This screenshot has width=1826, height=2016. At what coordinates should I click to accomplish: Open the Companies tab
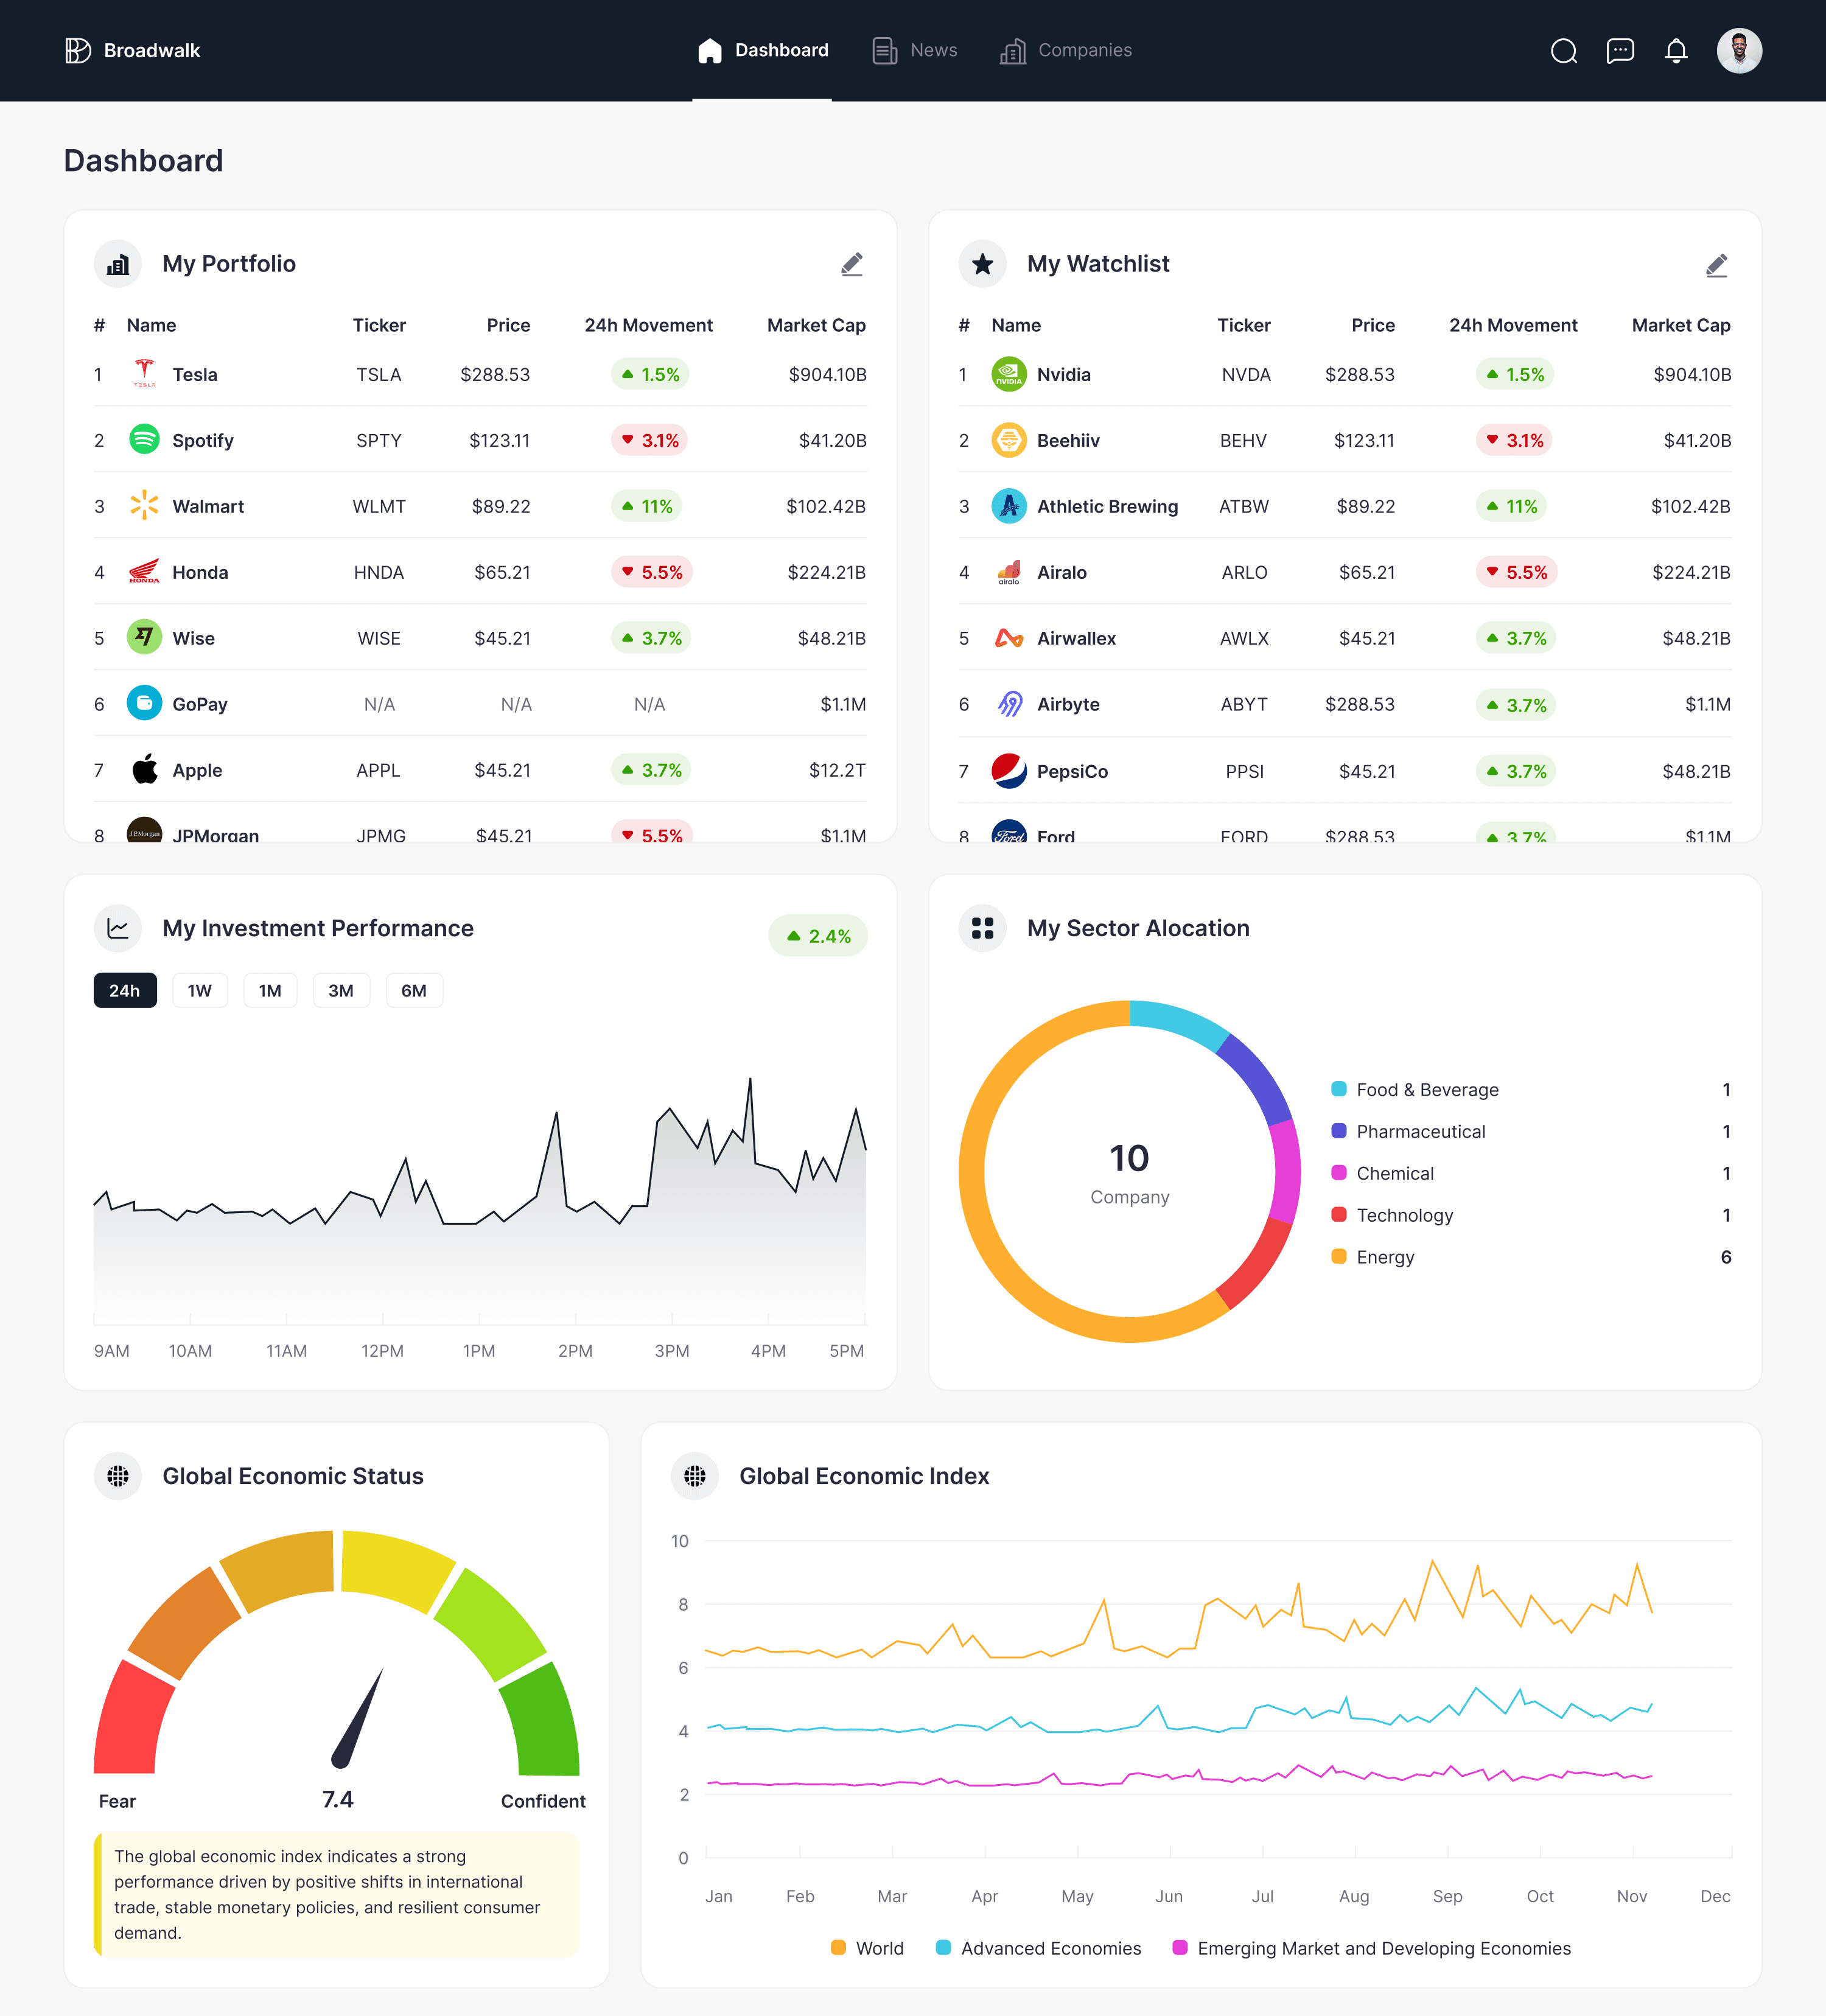pyautogui.click(x=1066, y=50)
